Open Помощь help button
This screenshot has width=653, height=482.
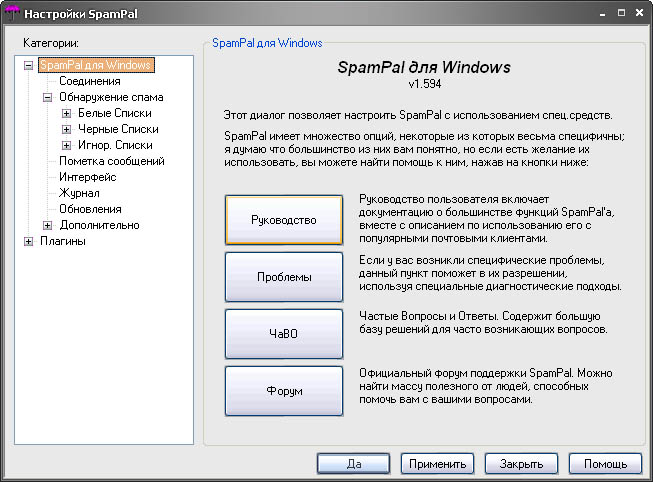click(605, 464)
